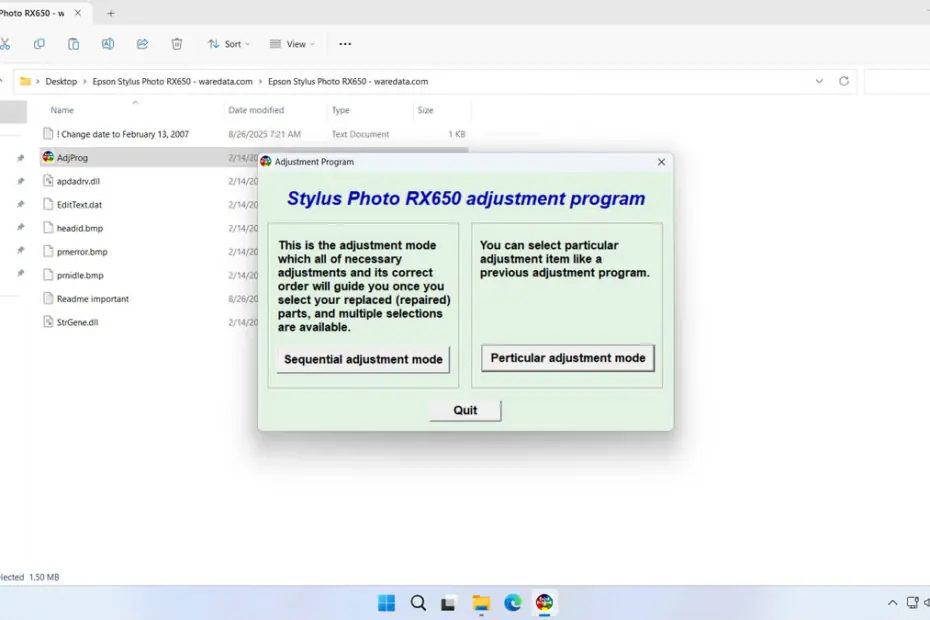The width and height of the screenshot is (930, 620).
Task: Click the Paste clipboard icon
Action: click(74, 44)
